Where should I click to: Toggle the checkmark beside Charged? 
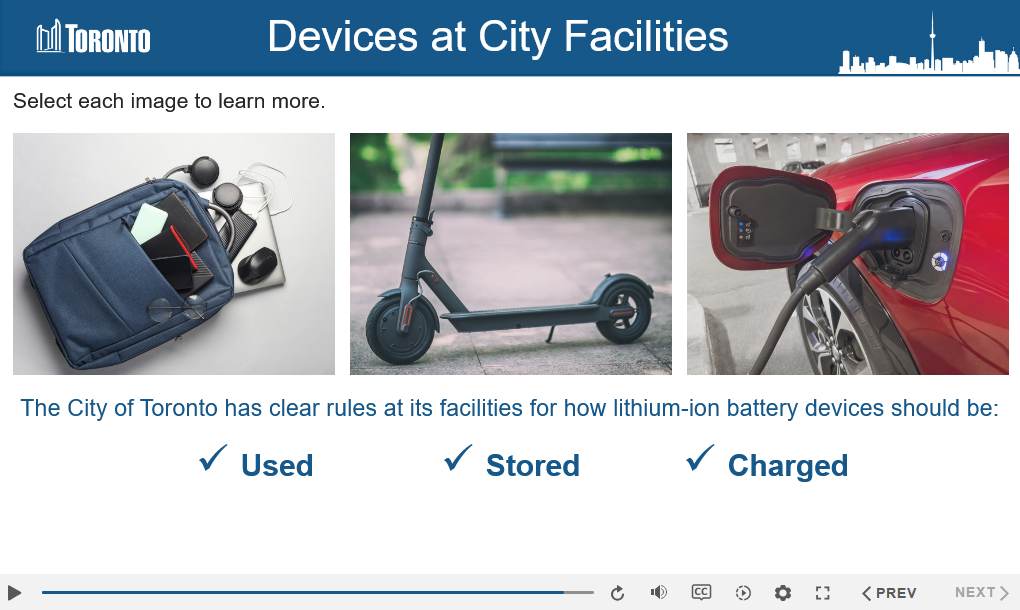pyautogui.click(x=701, y=458)
